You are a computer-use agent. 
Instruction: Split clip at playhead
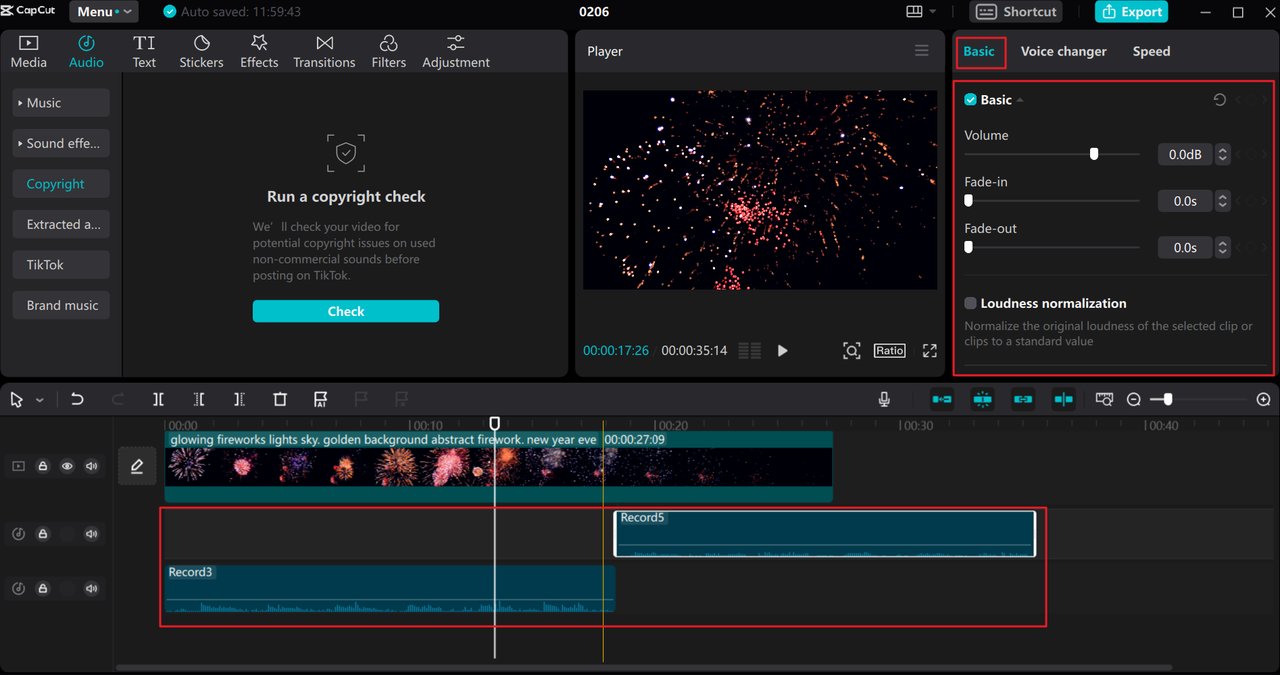pyautogui.click(x=158, y=399)
